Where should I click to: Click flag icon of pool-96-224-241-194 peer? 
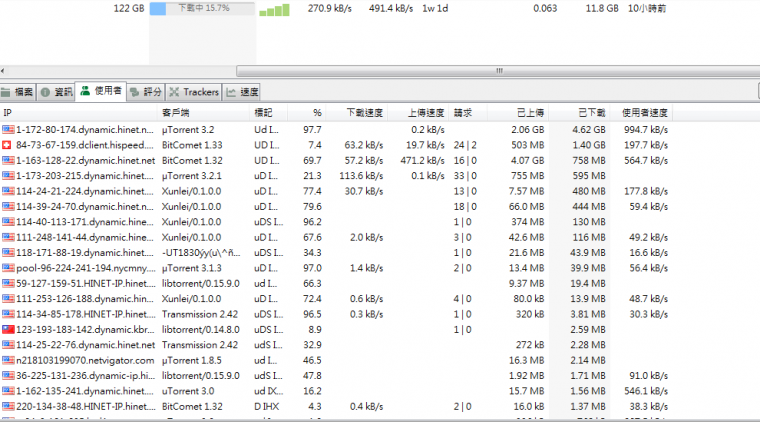point(8,268)
